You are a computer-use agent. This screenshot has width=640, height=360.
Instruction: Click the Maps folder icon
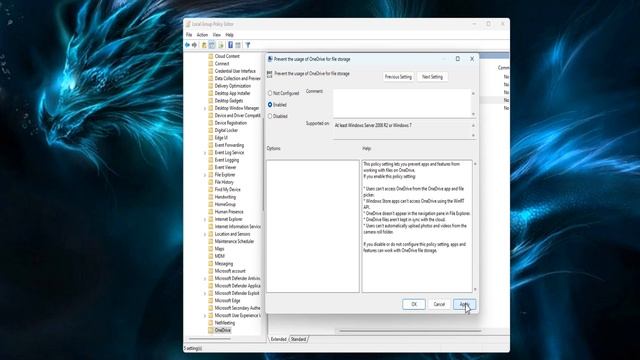211,249
